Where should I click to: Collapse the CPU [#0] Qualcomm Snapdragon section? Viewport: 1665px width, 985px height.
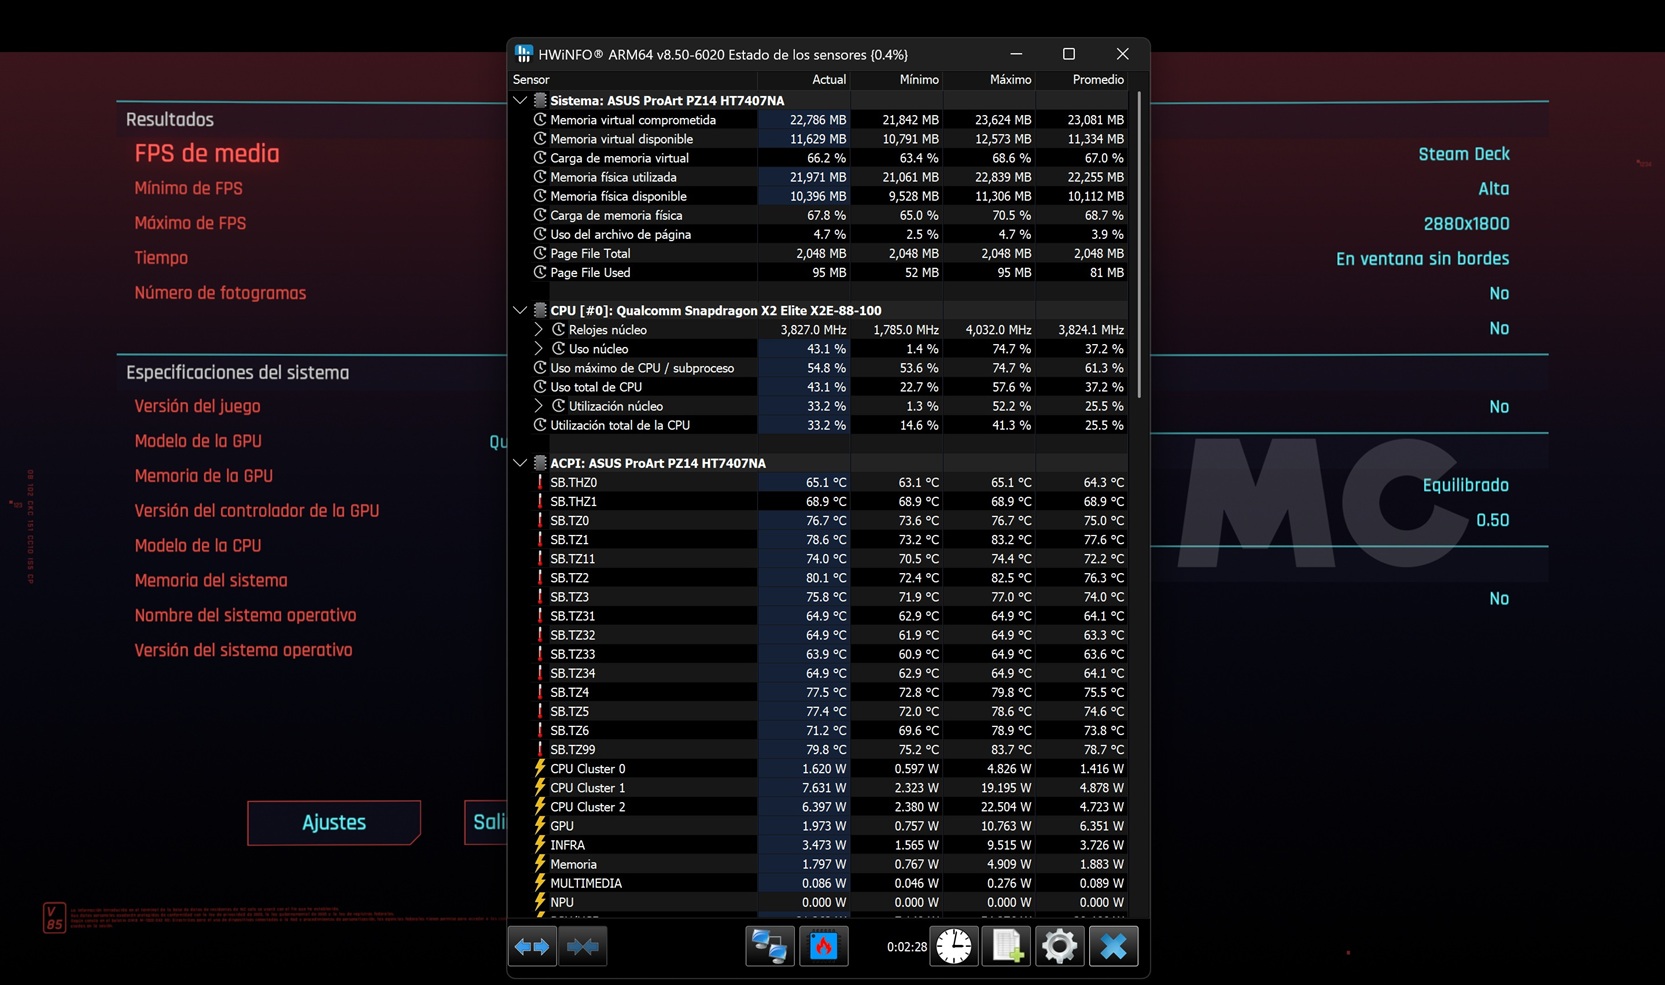click(x=520, y=310)
